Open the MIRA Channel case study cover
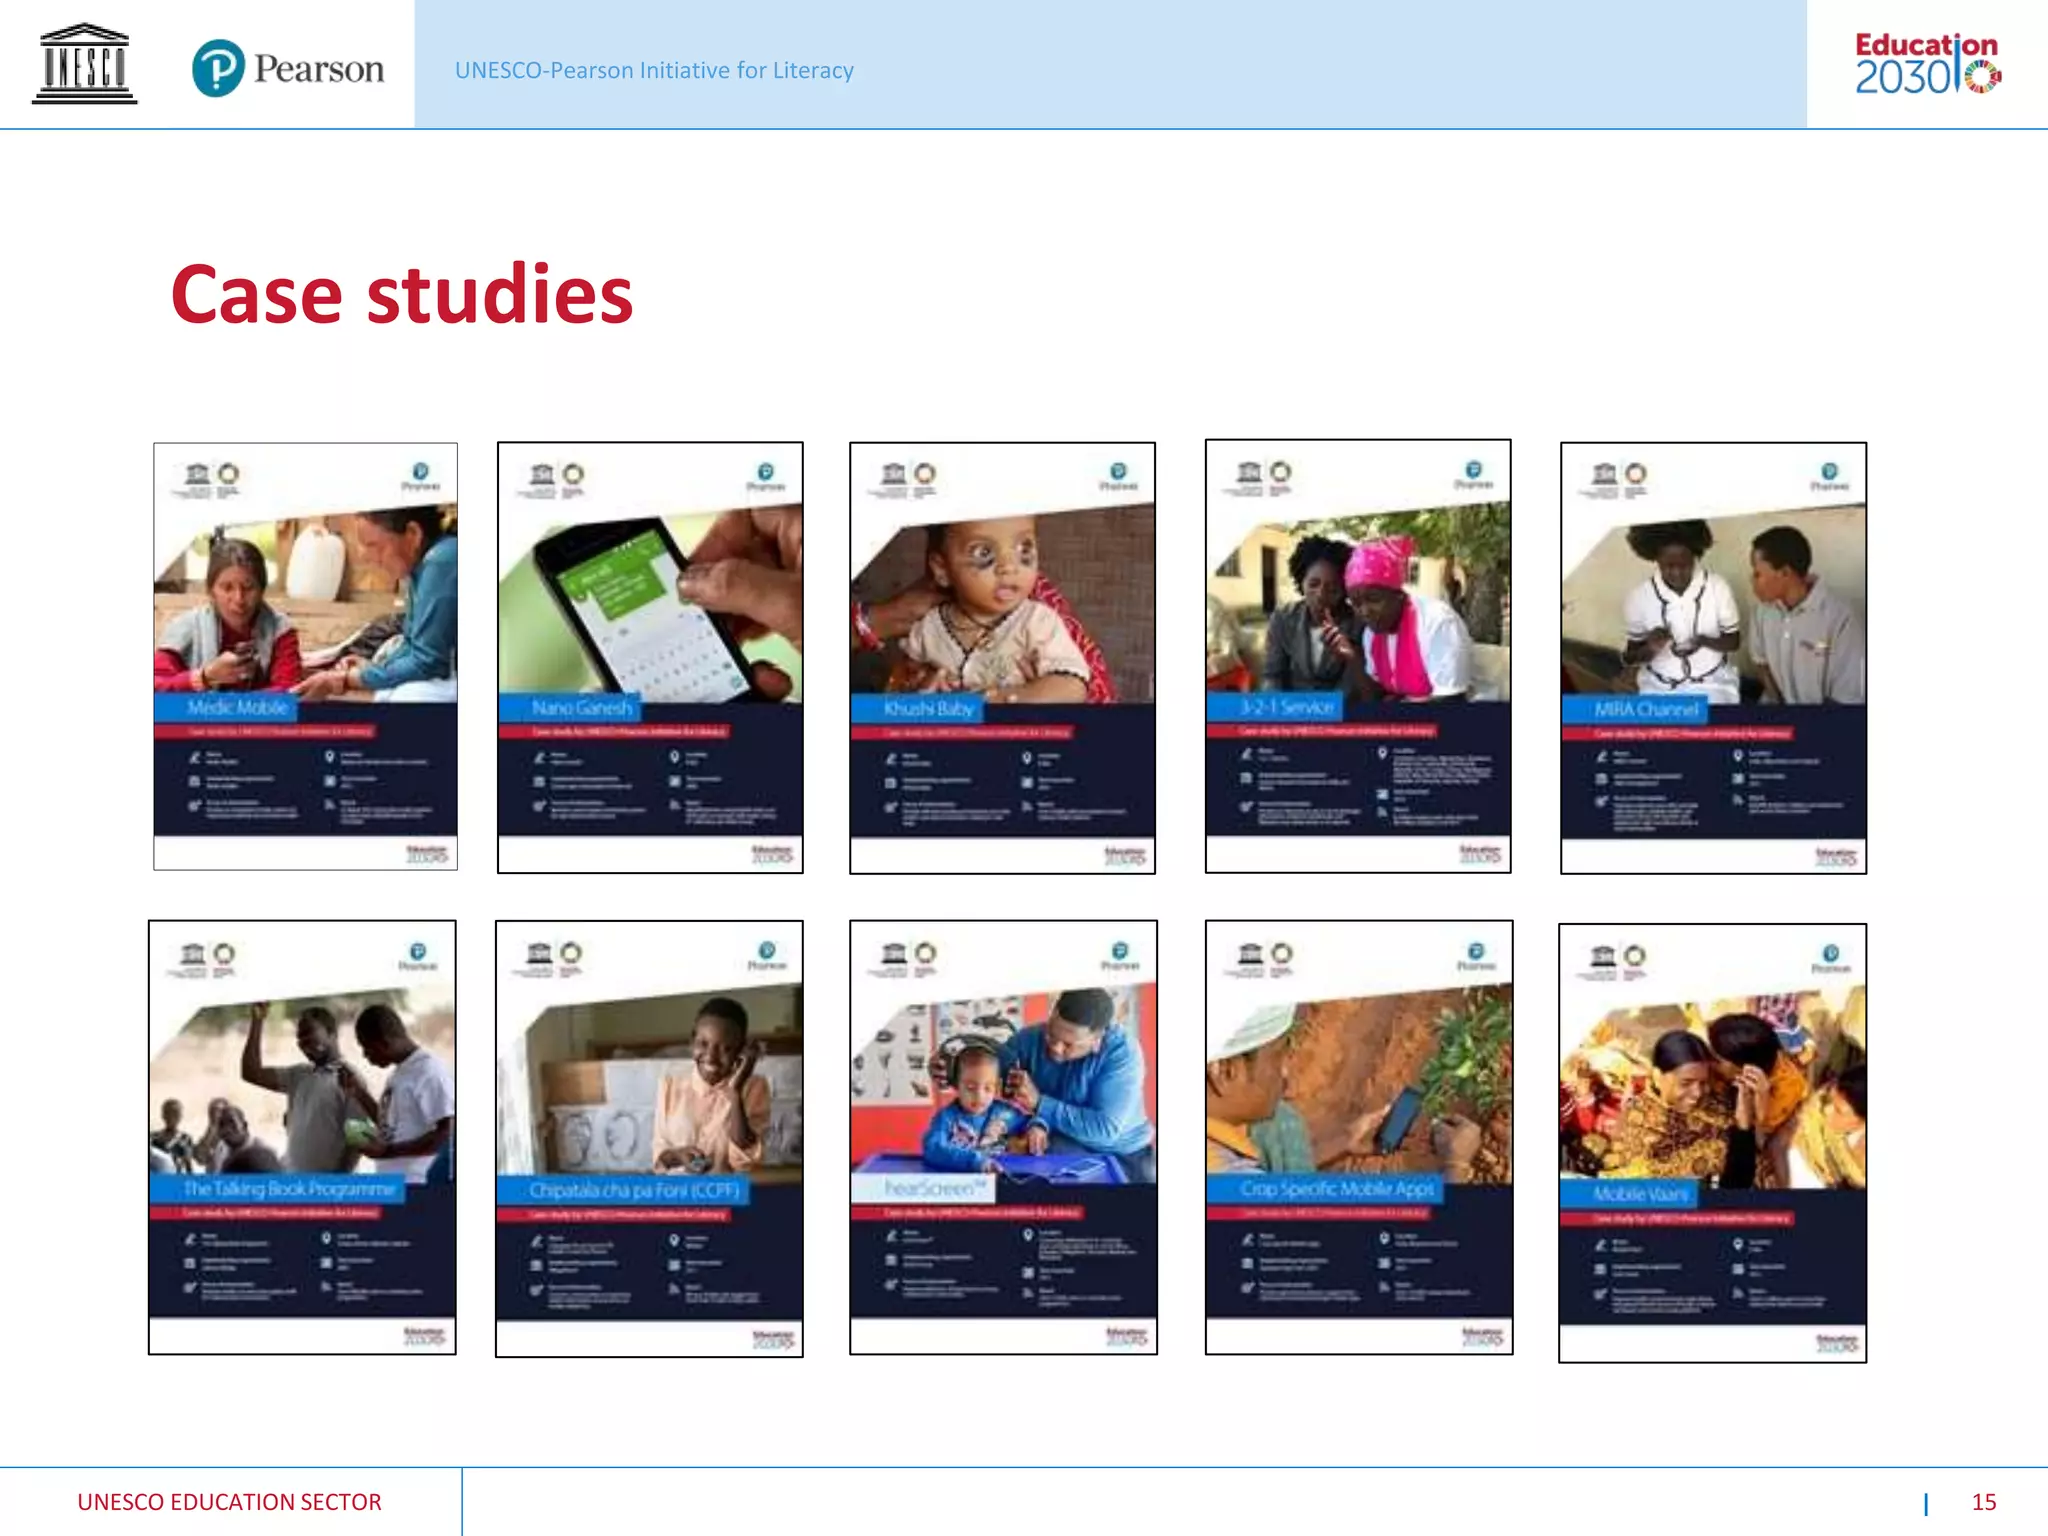This screenshot has height=1536, width=2048. [x=1713, y=657]
